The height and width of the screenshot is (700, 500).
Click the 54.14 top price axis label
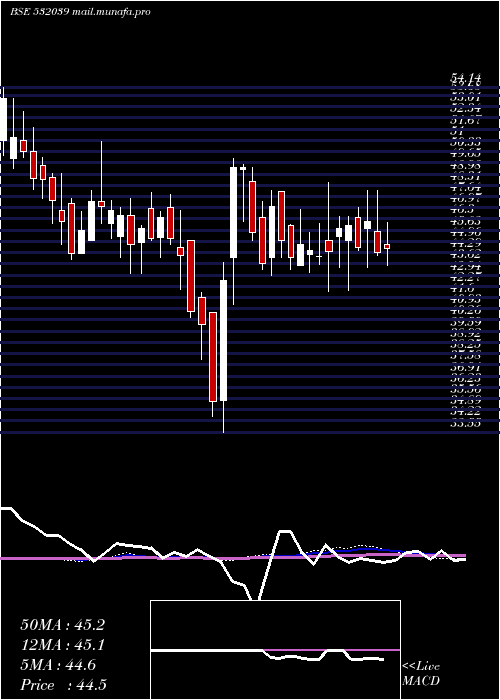point(465,79)
